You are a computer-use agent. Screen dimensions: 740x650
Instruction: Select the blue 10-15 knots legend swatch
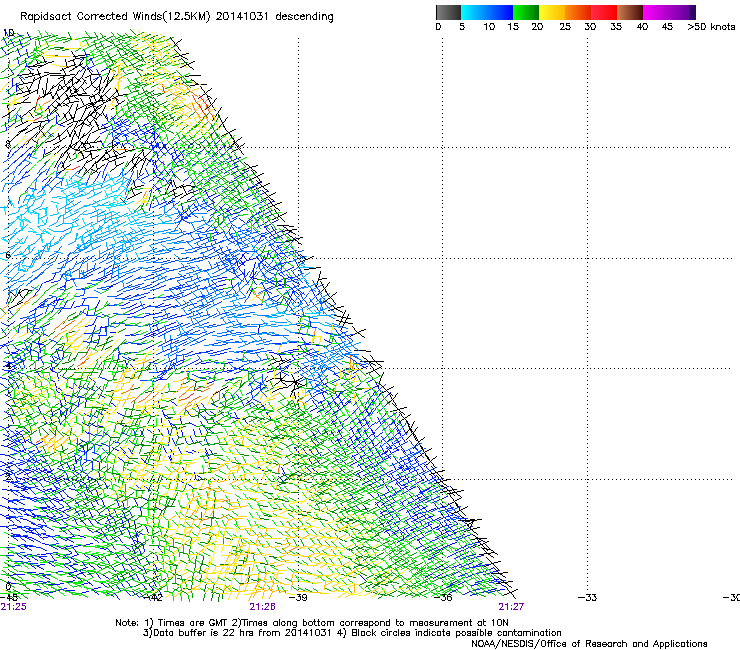pyautogui.click(x=500, y=12)
